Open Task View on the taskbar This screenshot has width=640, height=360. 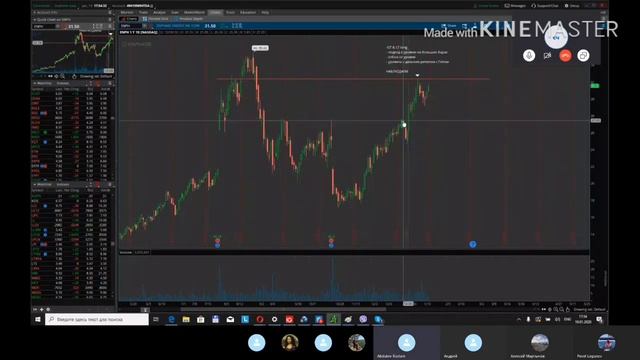point(156,319)
